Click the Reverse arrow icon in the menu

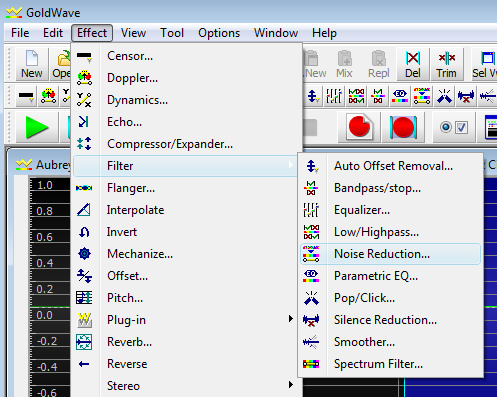coord(84,364)
